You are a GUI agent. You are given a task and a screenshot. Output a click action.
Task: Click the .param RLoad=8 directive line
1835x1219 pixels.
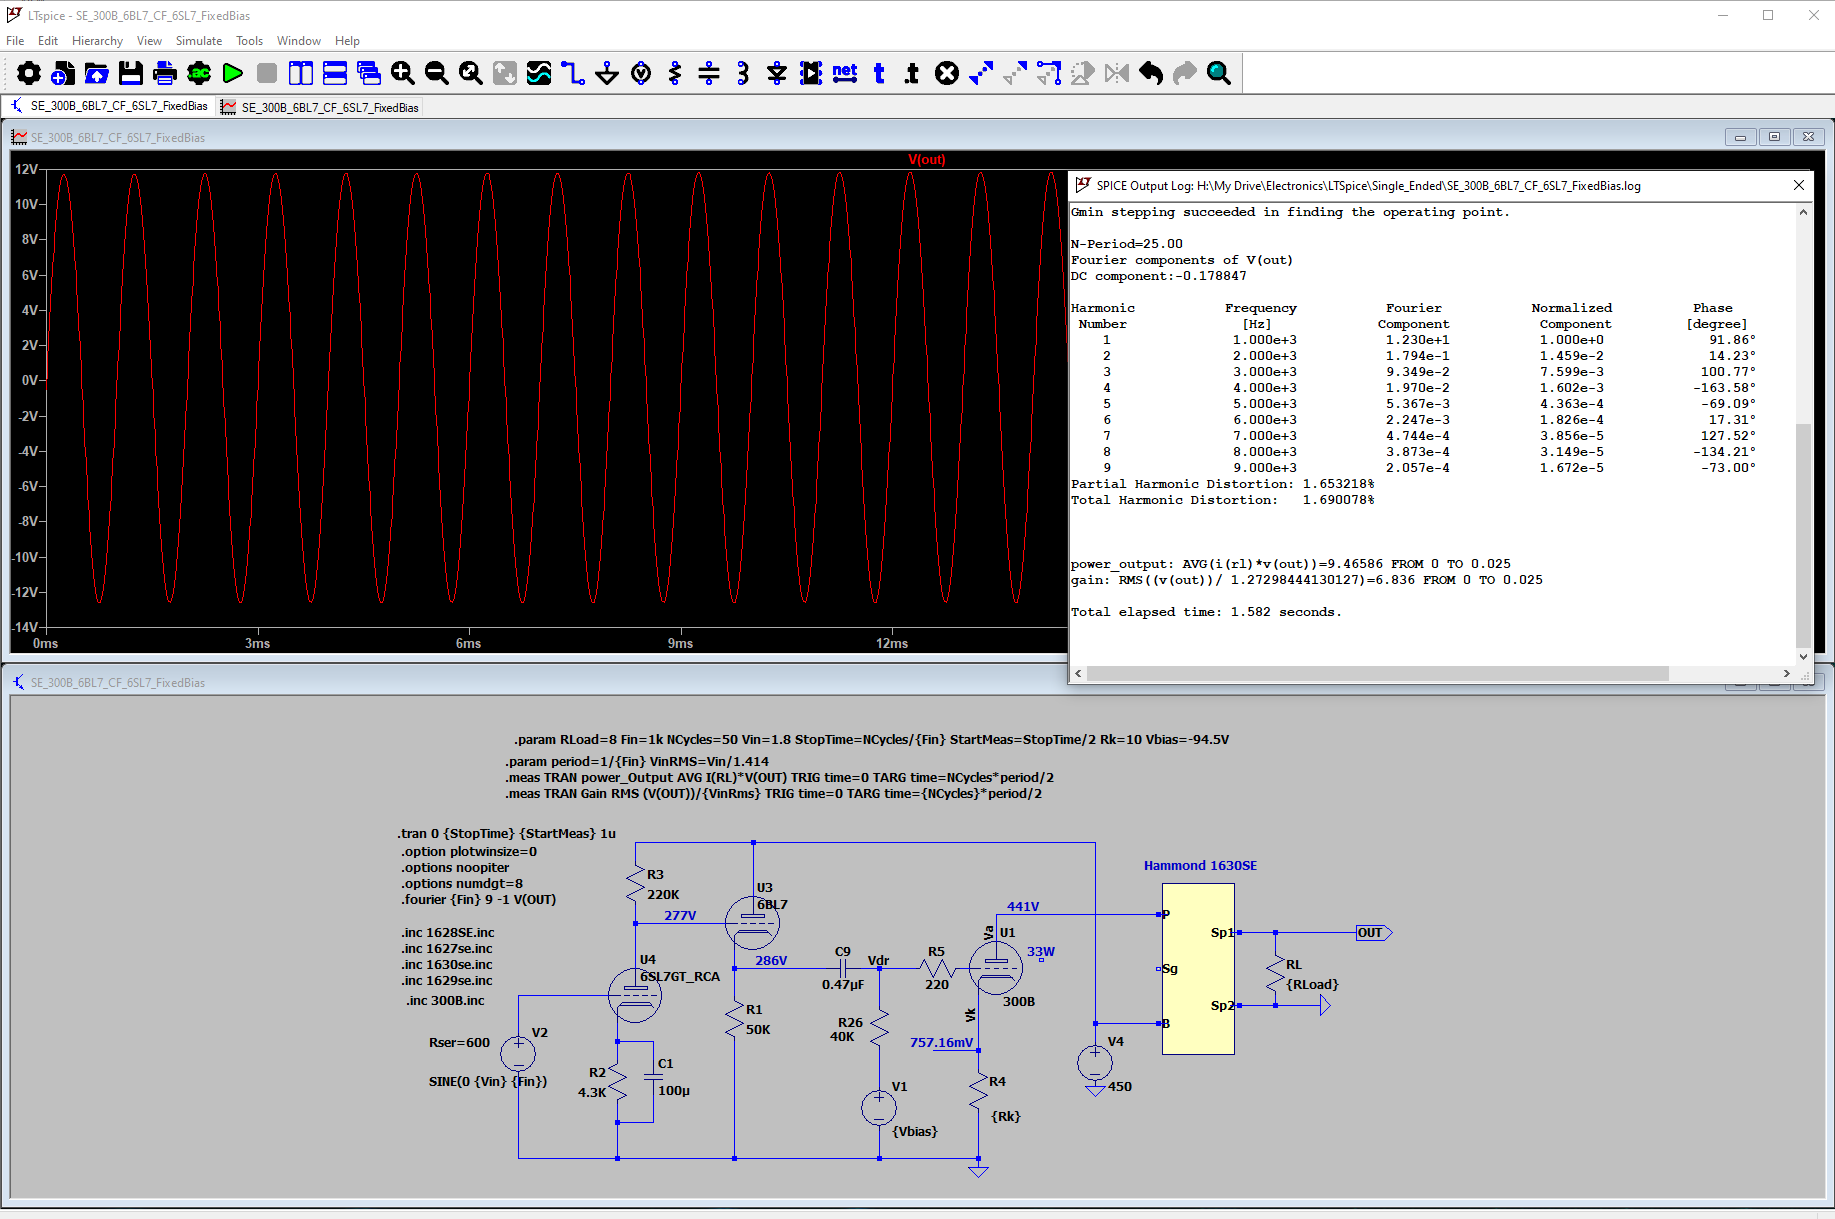[x=871, y=740]
